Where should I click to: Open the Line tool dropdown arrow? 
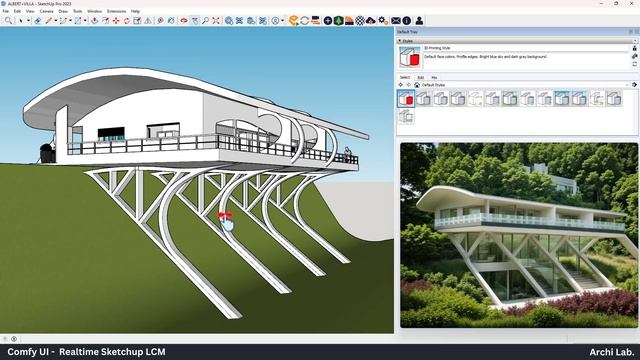pyautogui.click(x=56, y=20)
